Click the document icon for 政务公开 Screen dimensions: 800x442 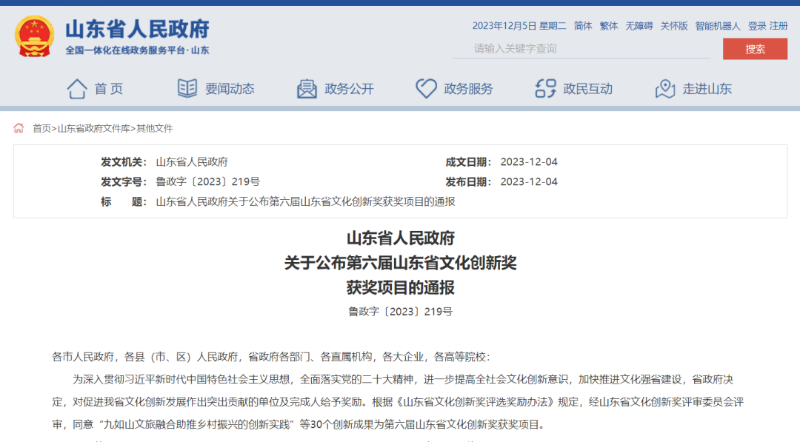tap(307, 89)
